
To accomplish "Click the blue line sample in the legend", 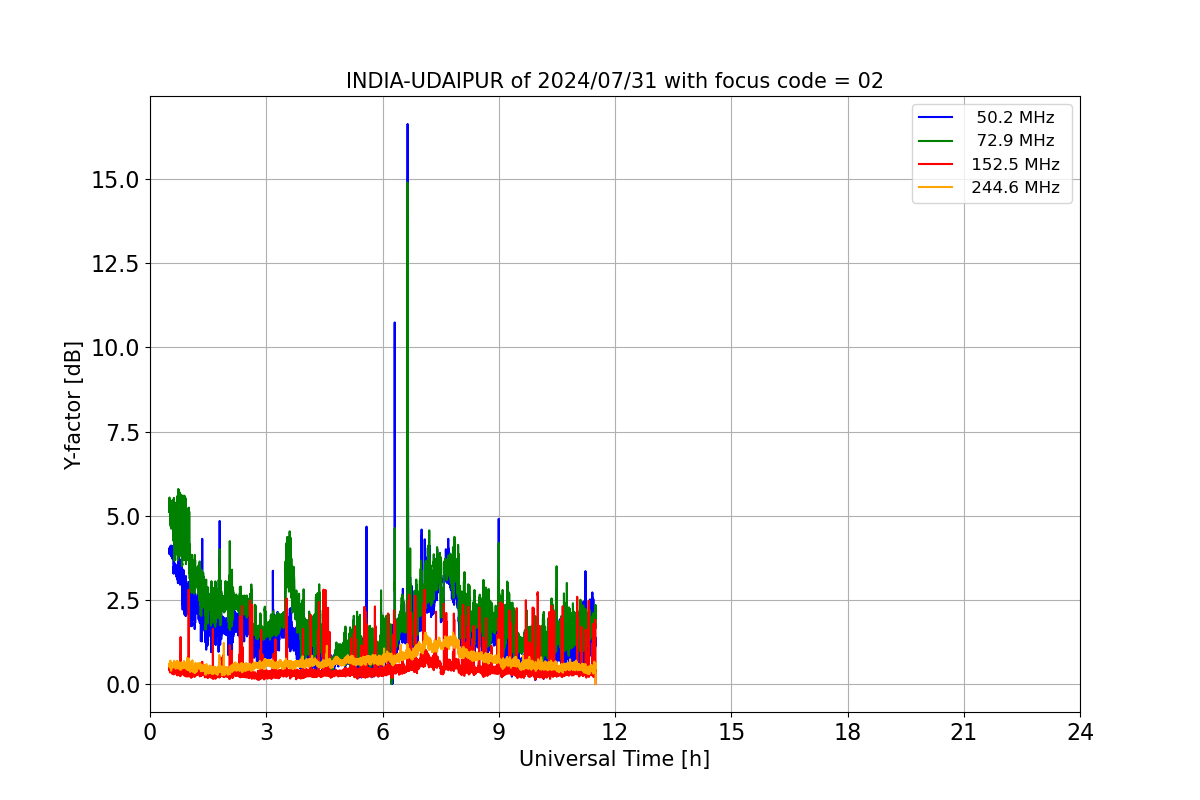I will coord(936,118).
